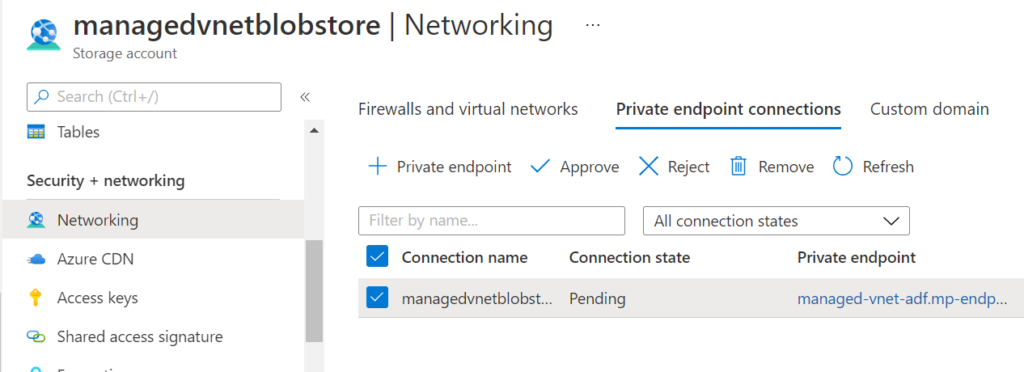Screen dimensions: 1024x372
Task: Click the Reject X button
Action: pos(673,166)
